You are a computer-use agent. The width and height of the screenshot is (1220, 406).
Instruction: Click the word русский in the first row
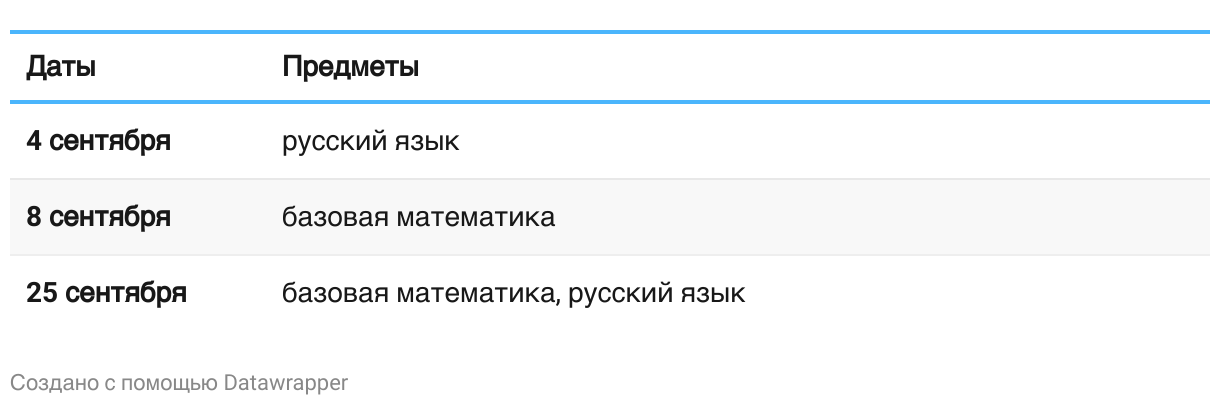pyautogui.click(x=331, y=141)
